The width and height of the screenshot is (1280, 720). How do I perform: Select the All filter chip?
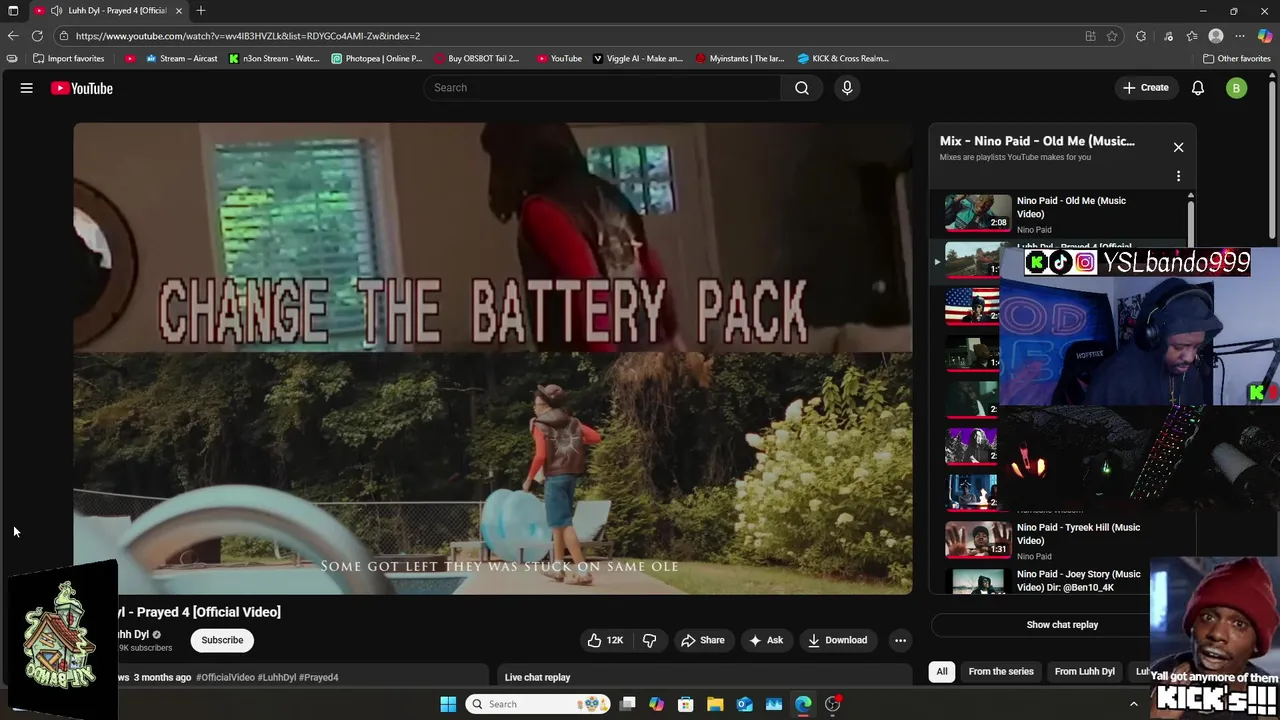coord(941,671)
